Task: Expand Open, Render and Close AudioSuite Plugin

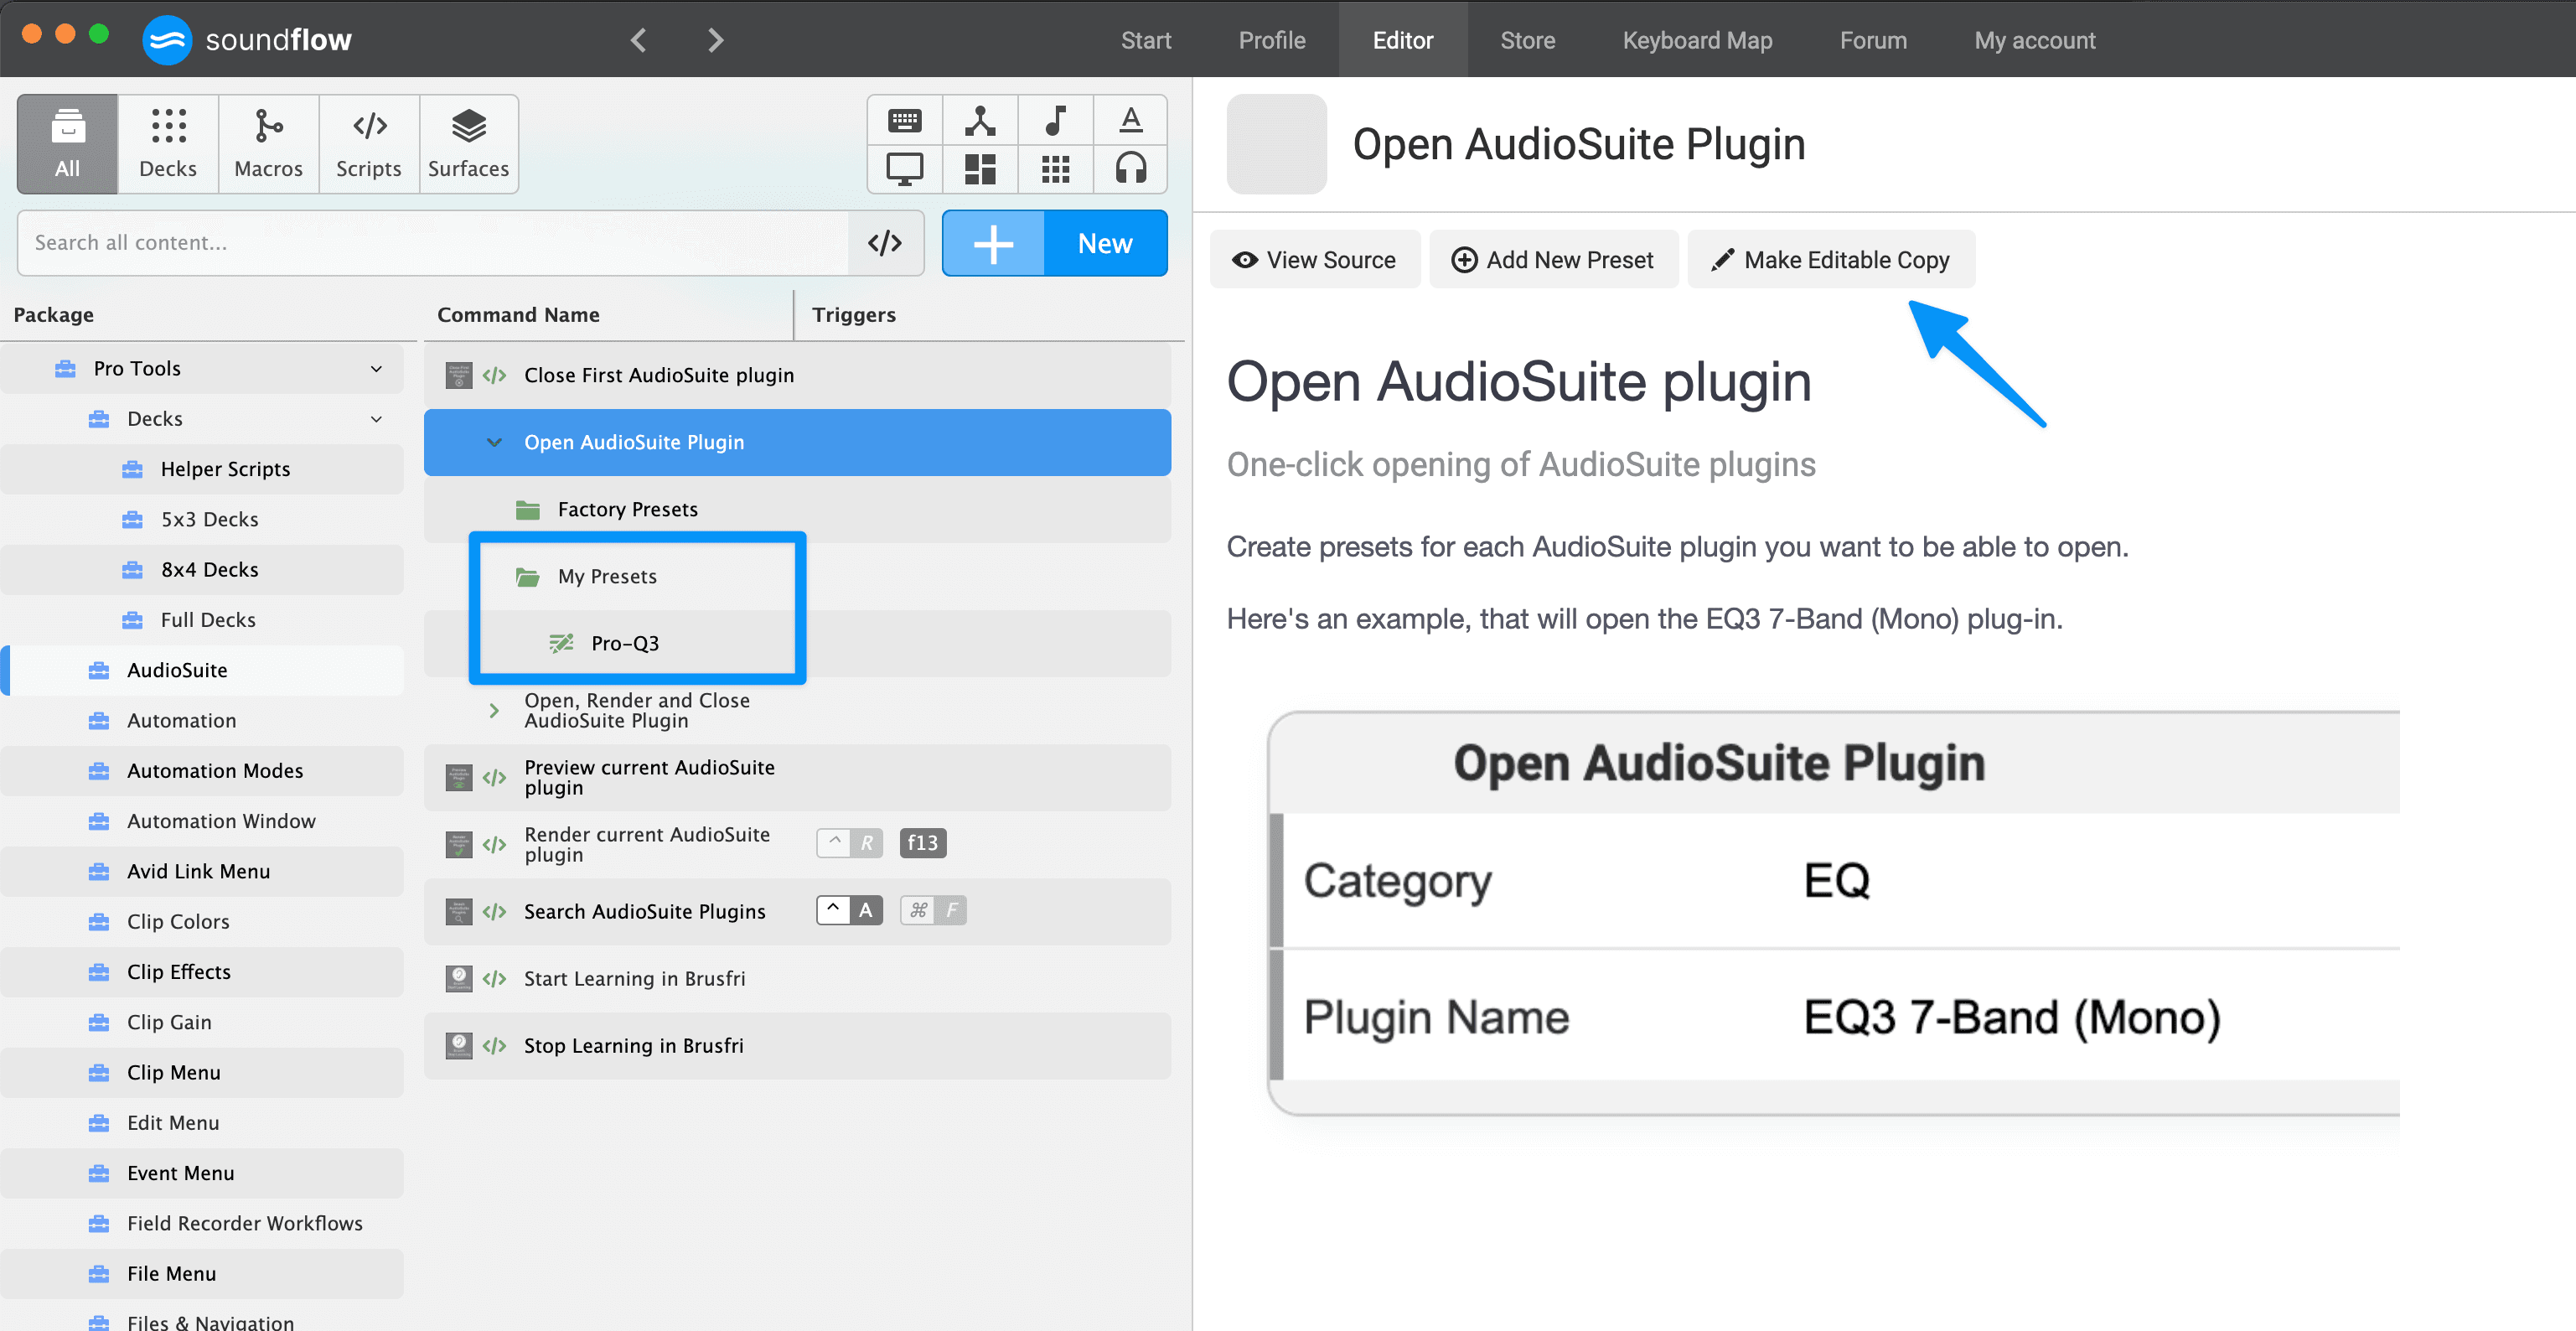Action: coord(493,711)
